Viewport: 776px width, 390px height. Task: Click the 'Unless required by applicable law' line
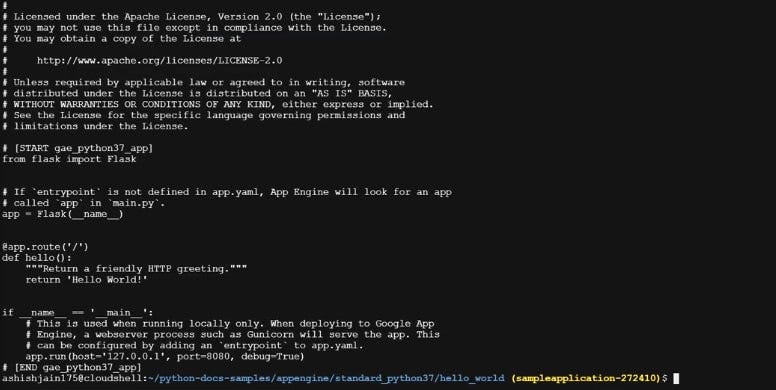[x=203, y=82]
